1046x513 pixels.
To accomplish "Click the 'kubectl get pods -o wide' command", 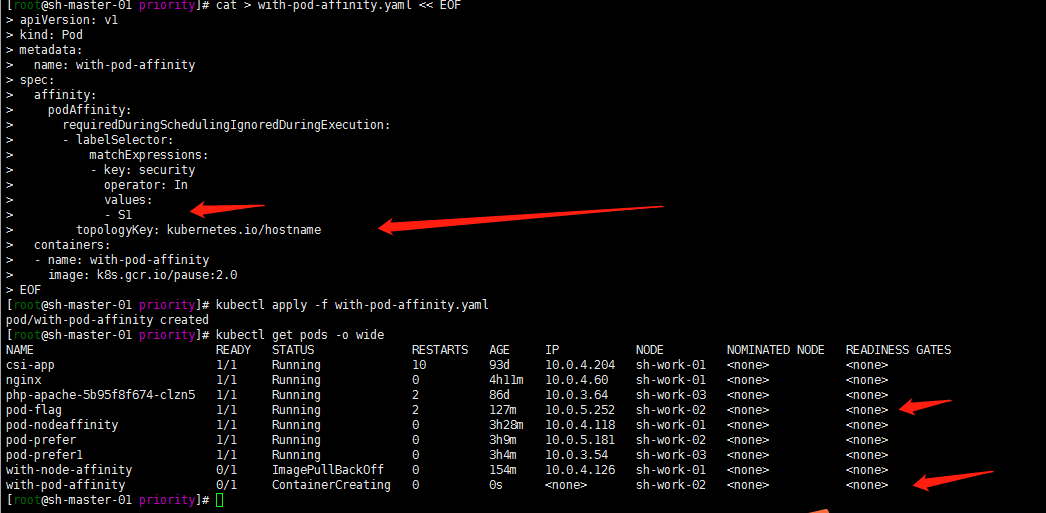I will coord(300,334).
